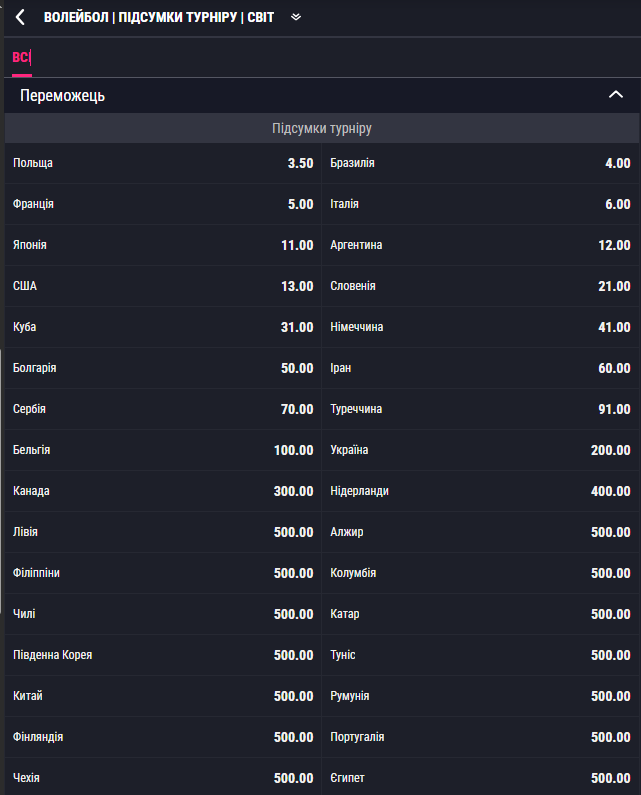Screen dimensions: 641x795
Task: Choose Японія odds 11.00
Action: 163,245
